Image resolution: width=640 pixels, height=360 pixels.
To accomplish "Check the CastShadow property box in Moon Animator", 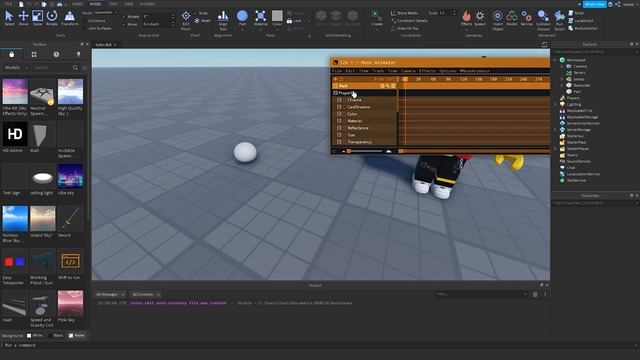I will [339, 107].
